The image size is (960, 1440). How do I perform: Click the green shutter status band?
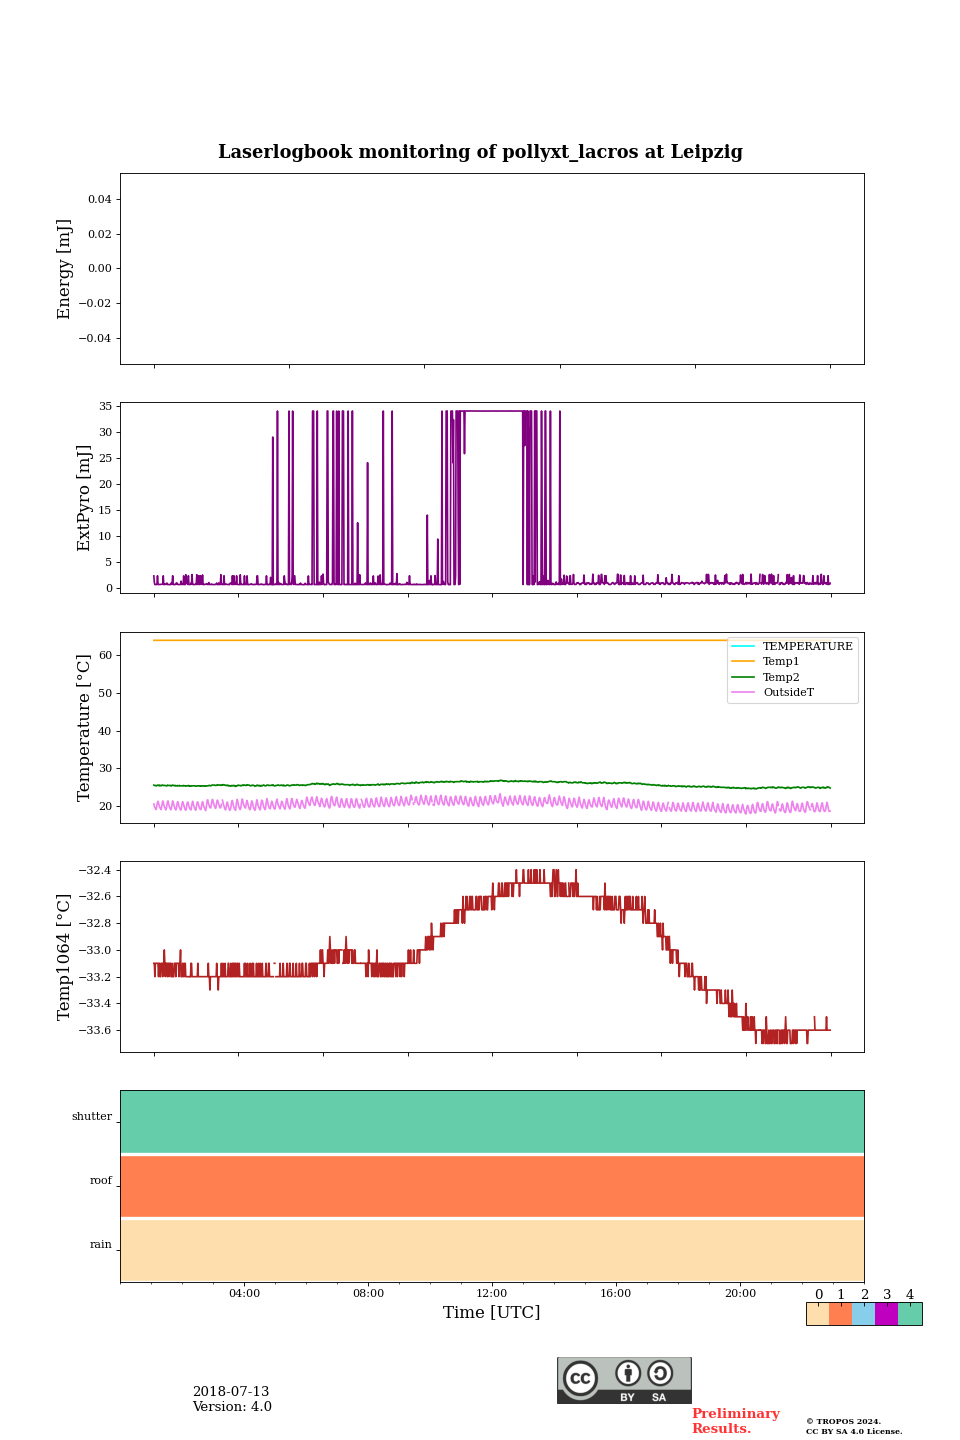(492, 1122)
